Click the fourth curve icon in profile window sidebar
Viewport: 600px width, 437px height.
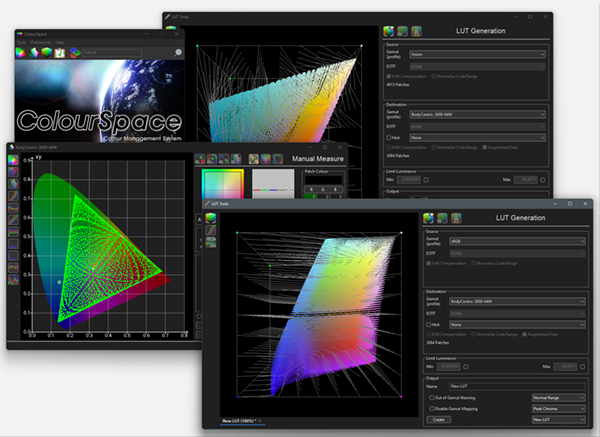[13, 196]
